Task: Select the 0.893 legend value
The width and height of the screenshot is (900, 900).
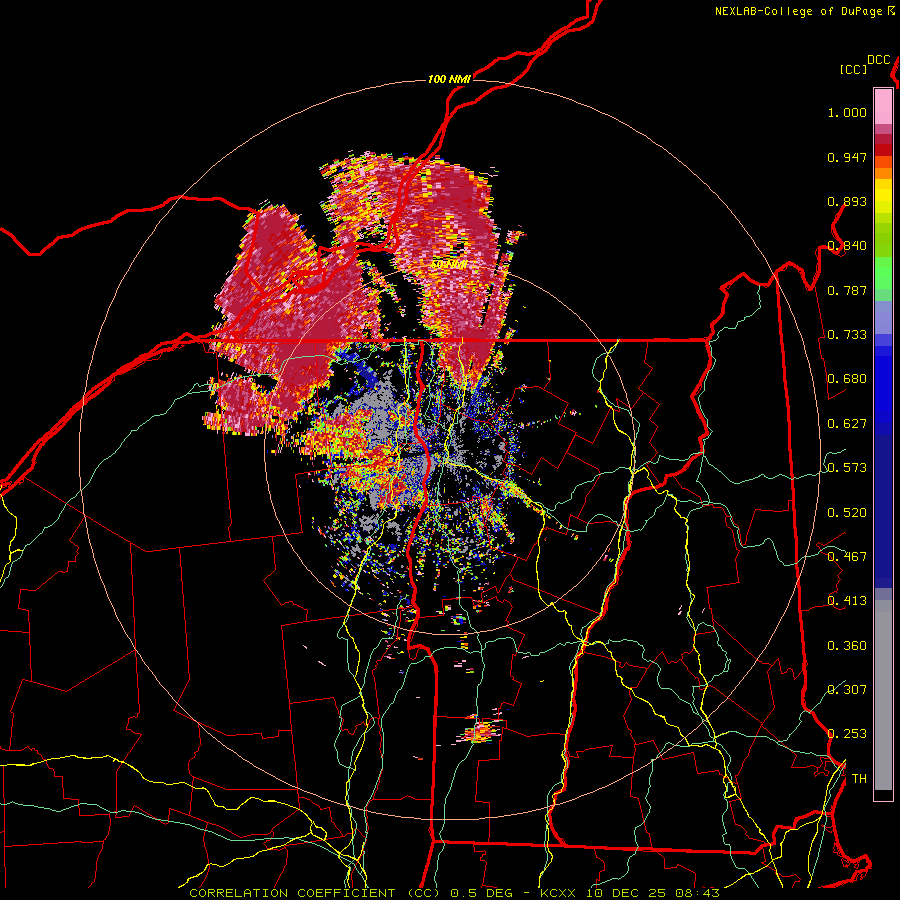Action: 847,201
